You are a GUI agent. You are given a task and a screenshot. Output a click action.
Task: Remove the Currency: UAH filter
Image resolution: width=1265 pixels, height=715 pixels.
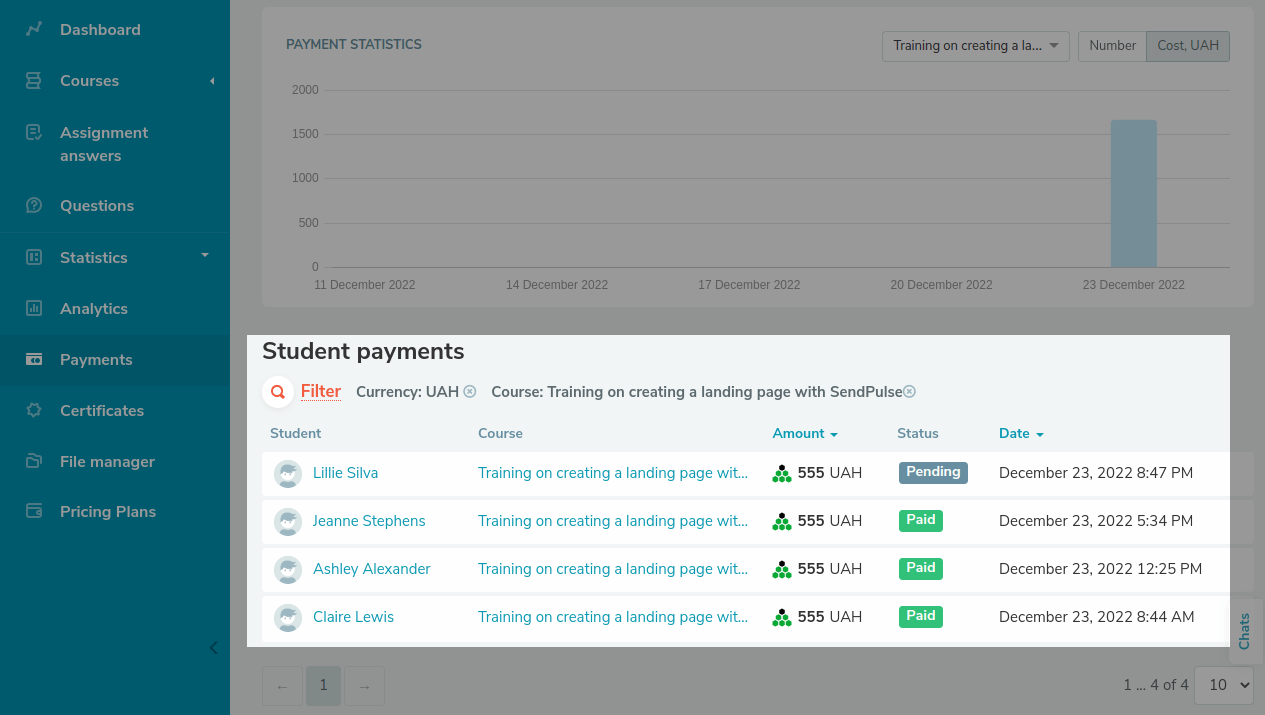[x=470, y=392]
